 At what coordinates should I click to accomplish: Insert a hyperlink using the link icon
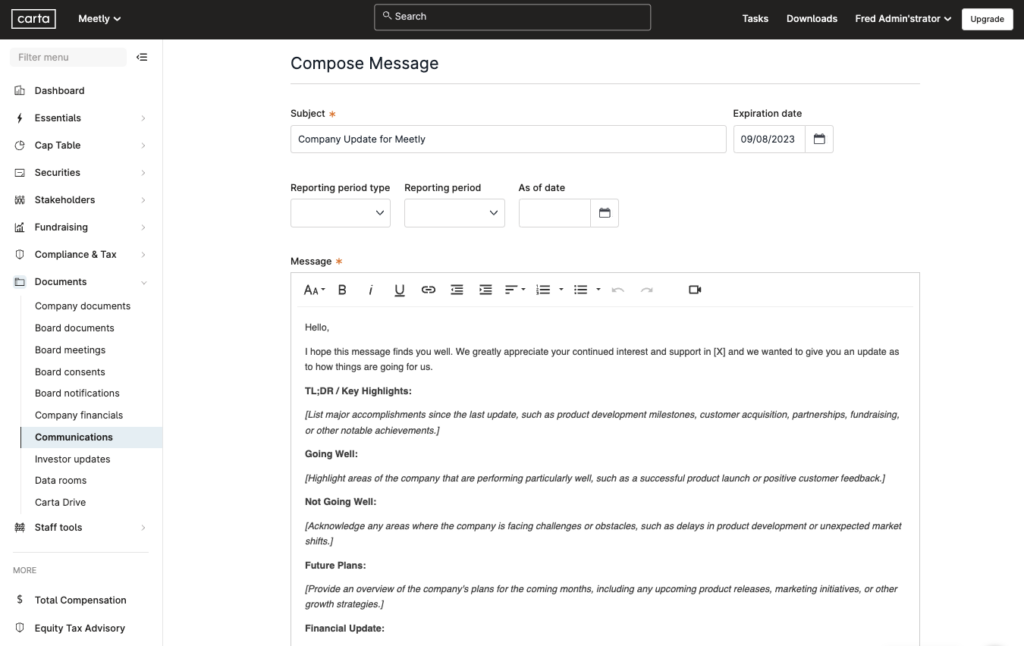(428, 290)
